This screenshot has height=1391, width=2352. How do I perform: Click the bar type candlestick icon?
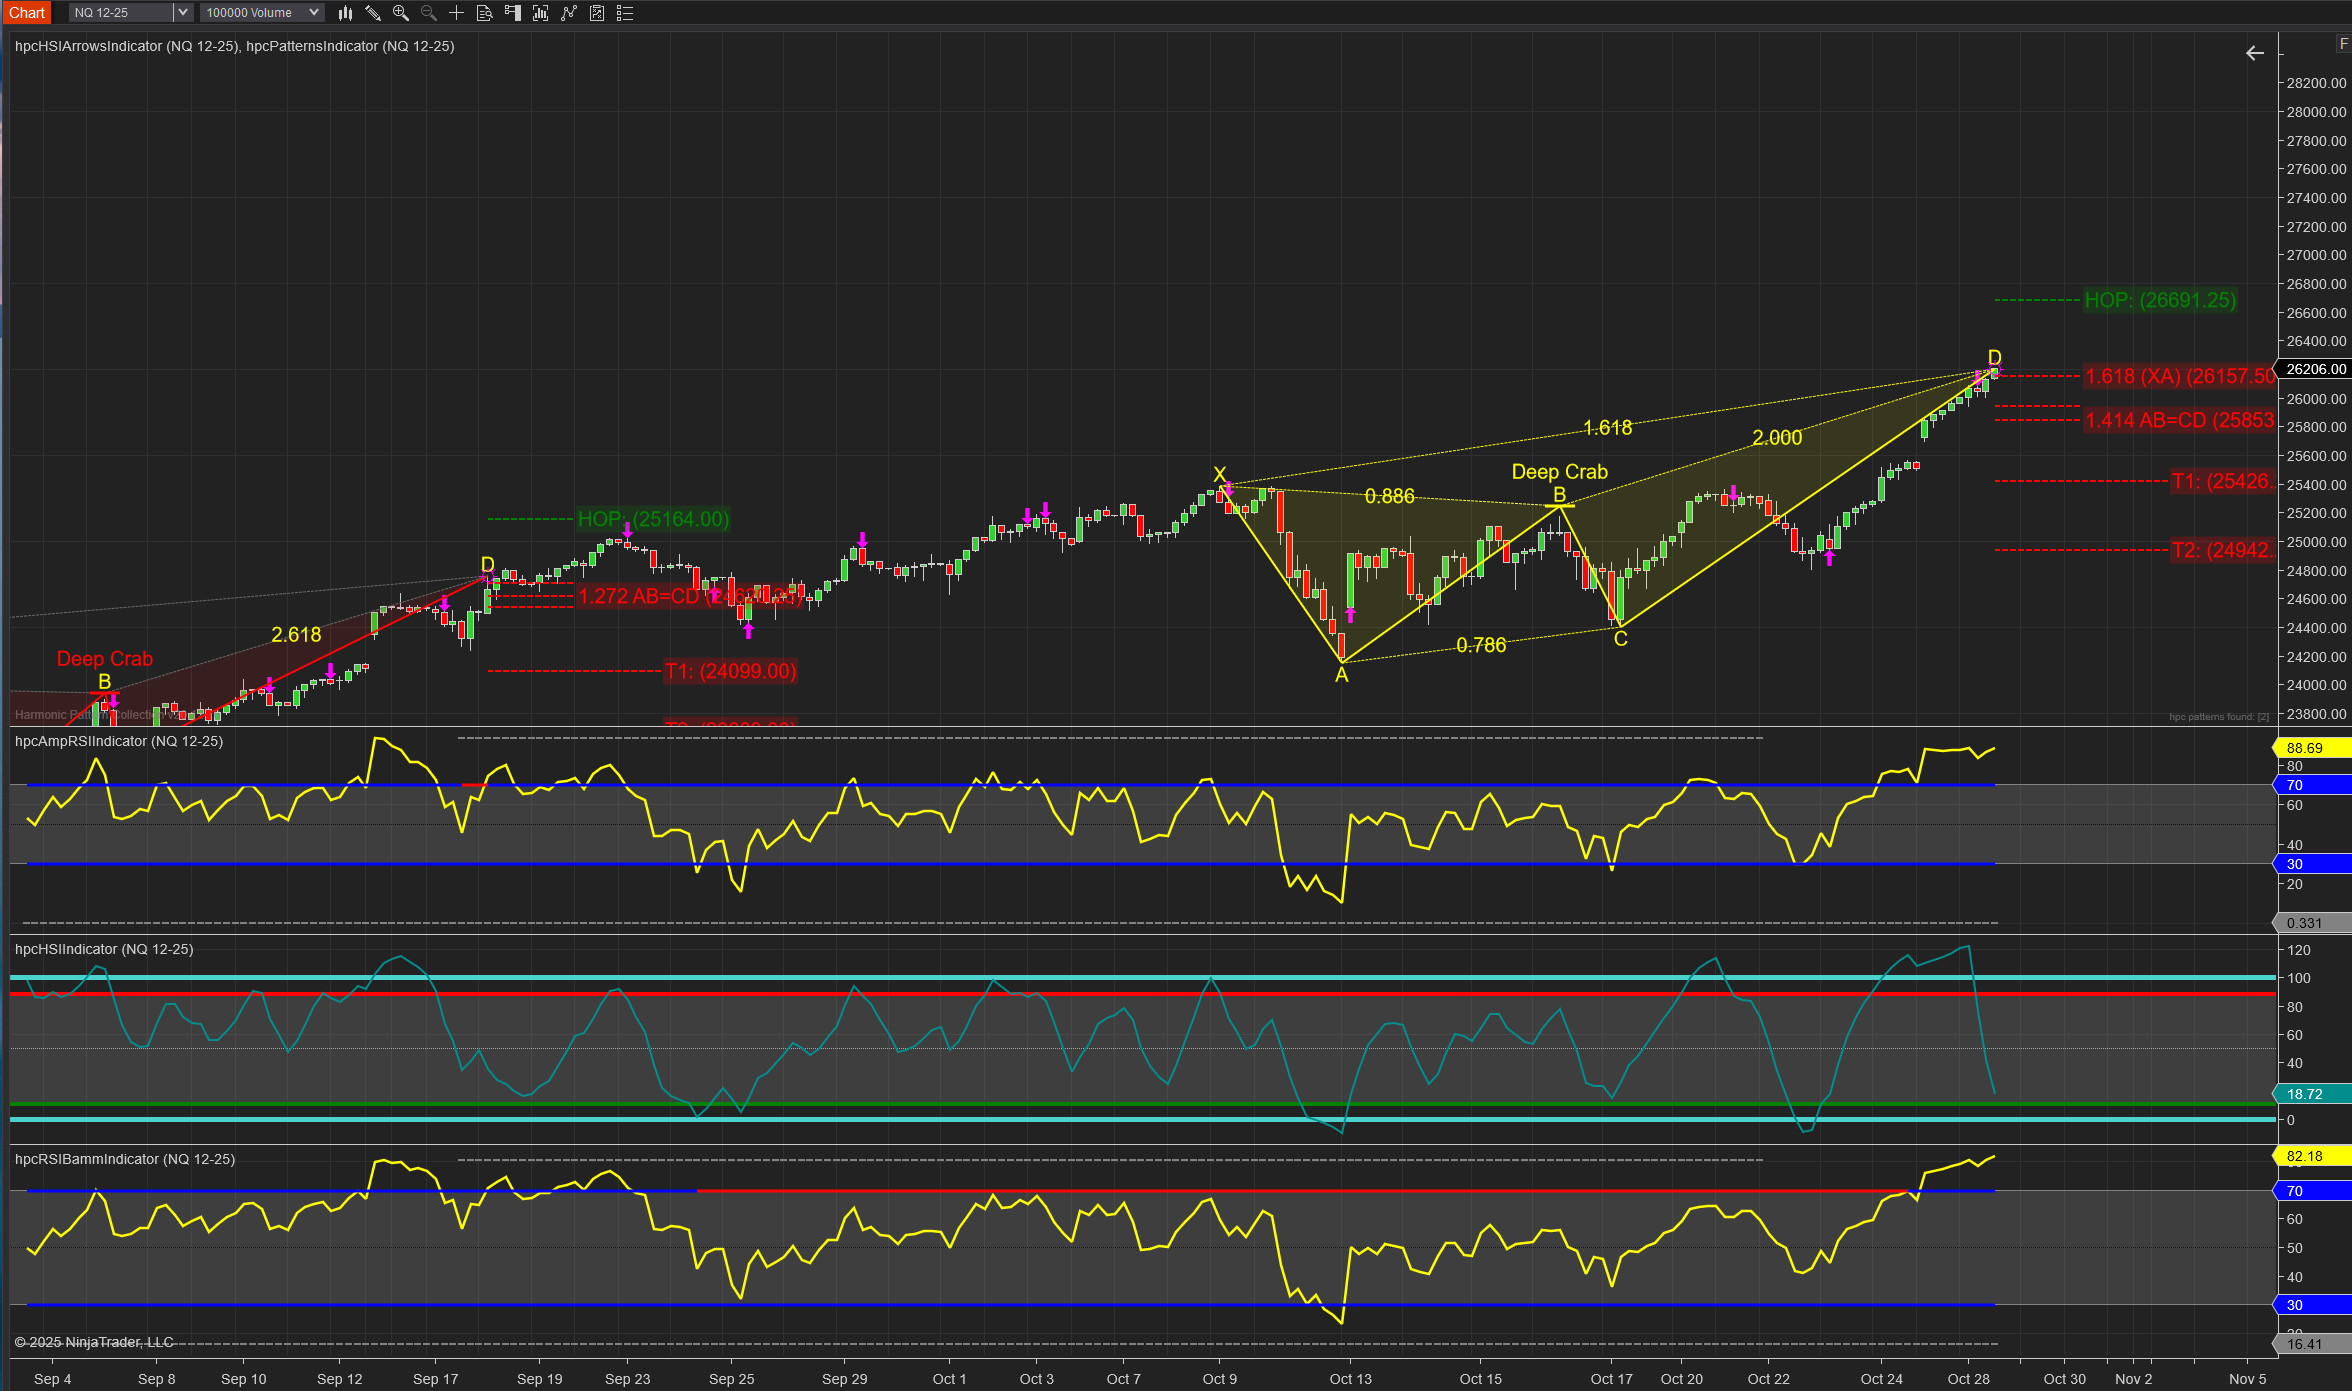pyautogui.click(x=345, y=13)
